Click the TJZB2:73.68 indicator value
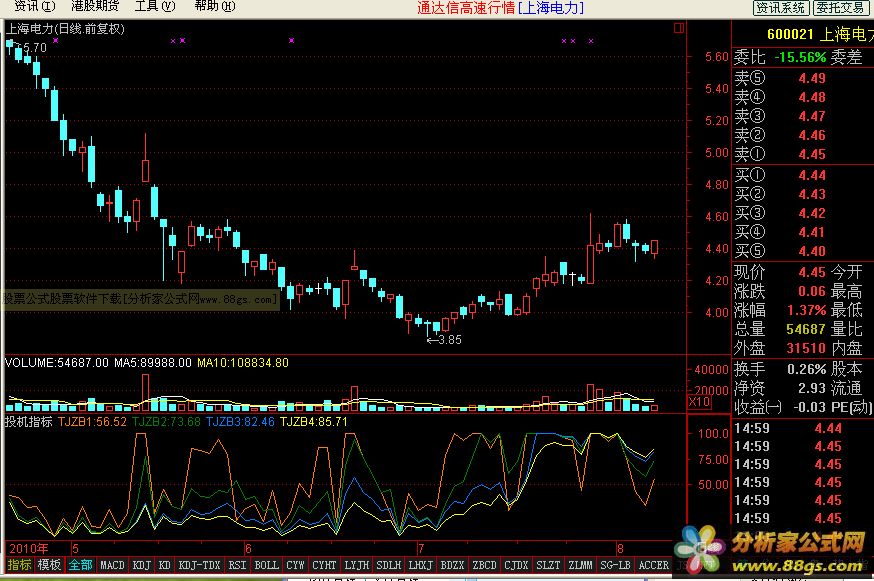This screenshot has width=874, height=581. point(166,422)
